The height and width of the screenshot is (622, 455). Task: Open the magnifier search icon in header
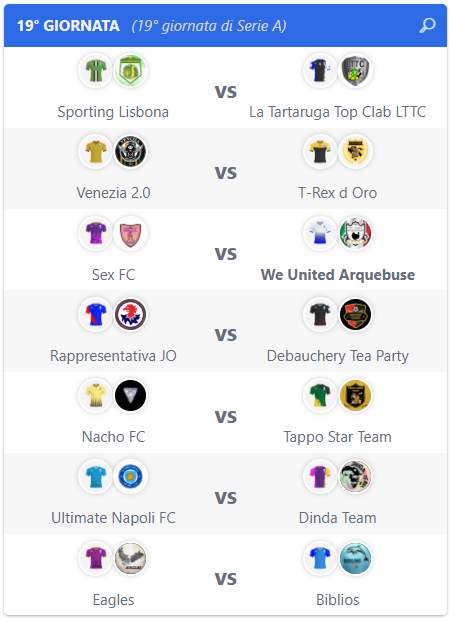[428, 26]
